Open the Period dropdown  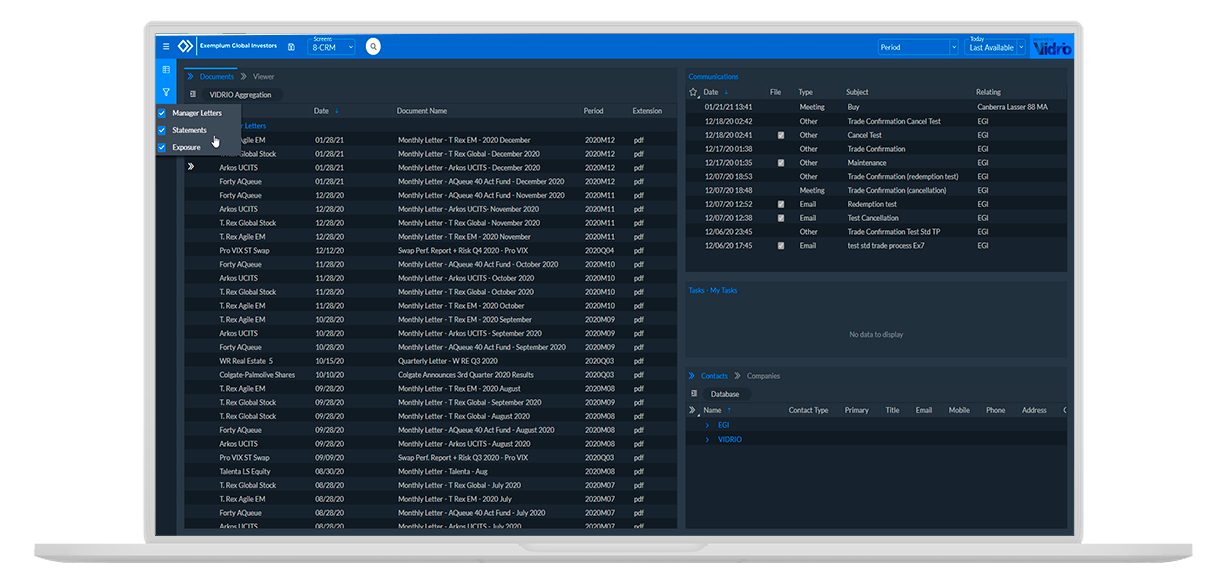click(x=918, y=47)
